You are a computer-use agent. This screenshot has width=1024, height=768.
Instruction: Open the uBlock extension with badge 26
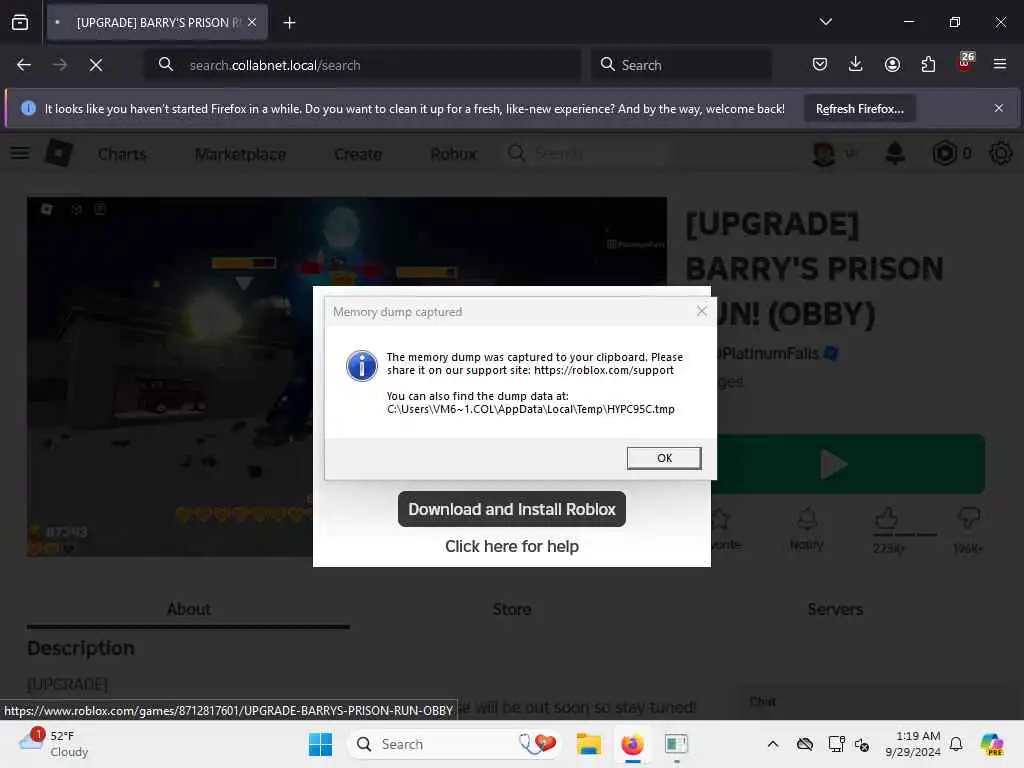pos(965,63)
